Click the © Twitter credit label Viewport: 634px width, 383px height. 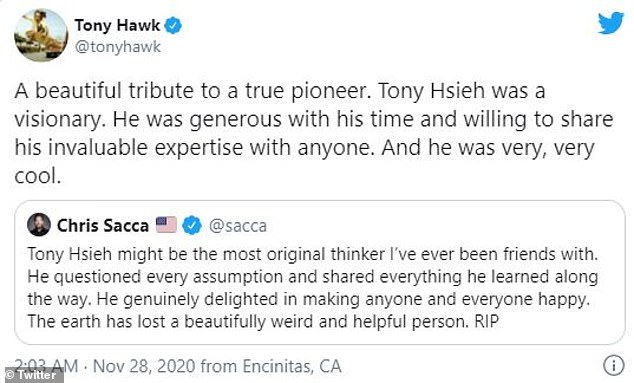[32, 375]
